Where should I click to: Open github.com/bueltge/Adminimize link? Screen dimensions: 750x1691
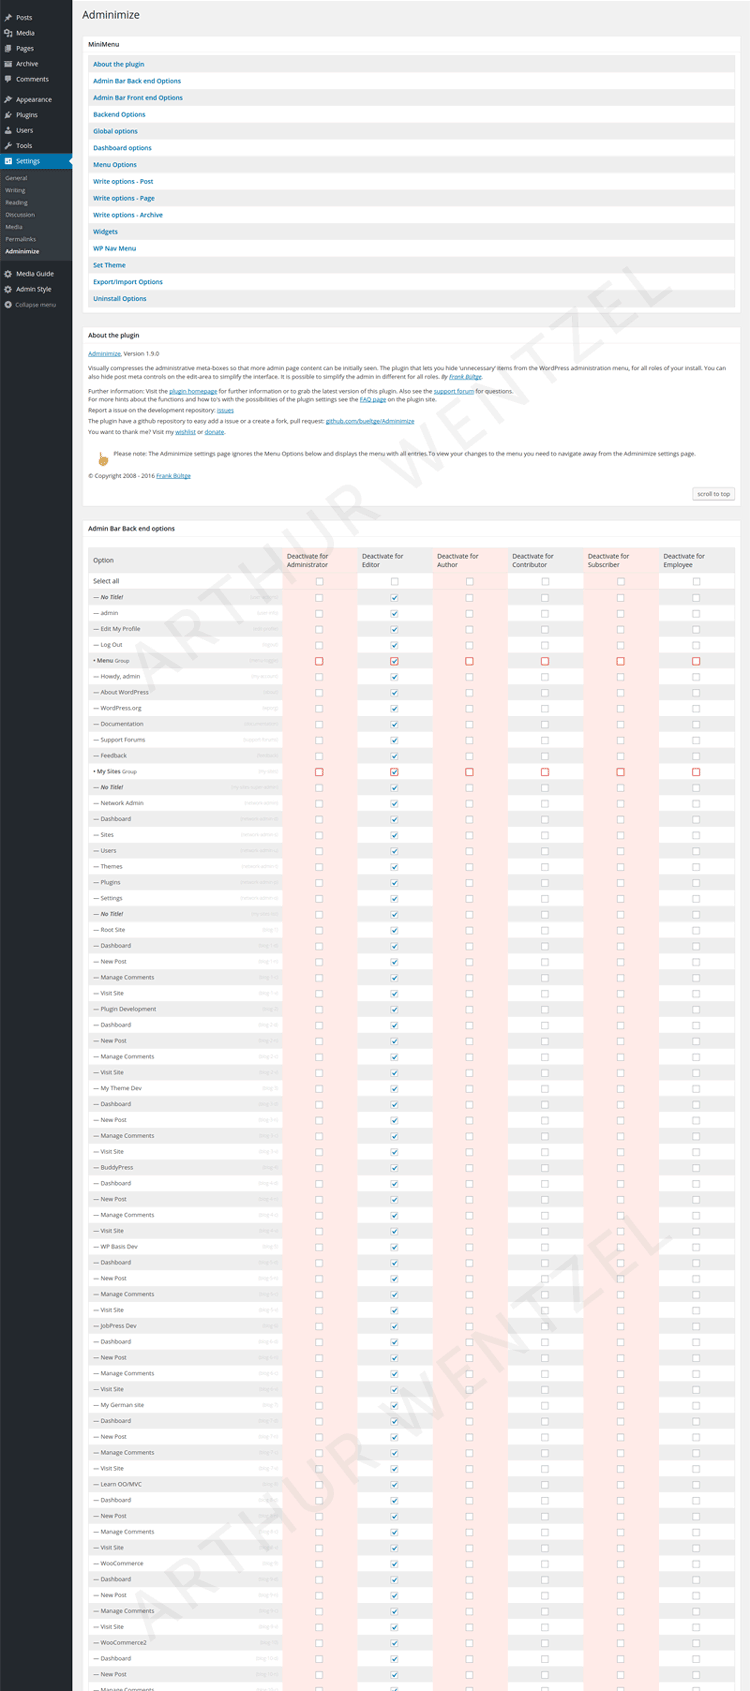pyautogui.click(x=370, y=421)
